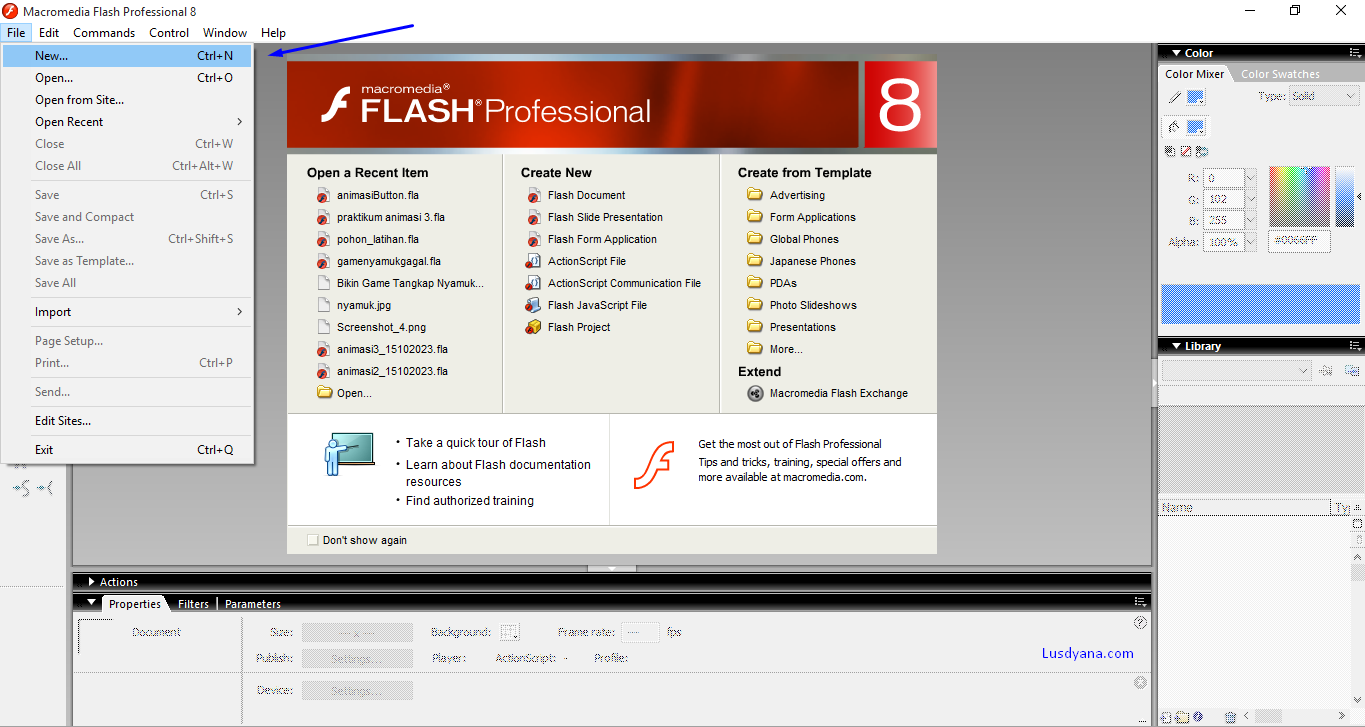The height and width of the screenshot is (727, 1365).
Task: Click the Library new folder icon
Action: tap(1182, 716)
